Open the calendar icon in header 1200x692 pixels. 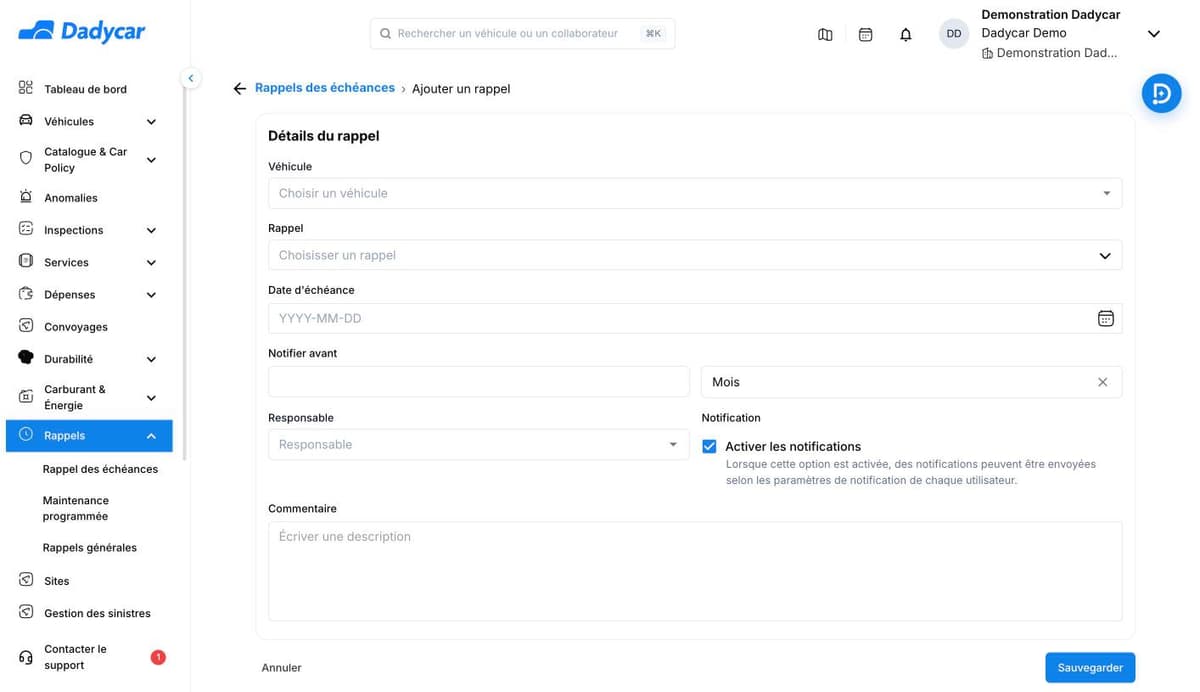coord(866,34)
